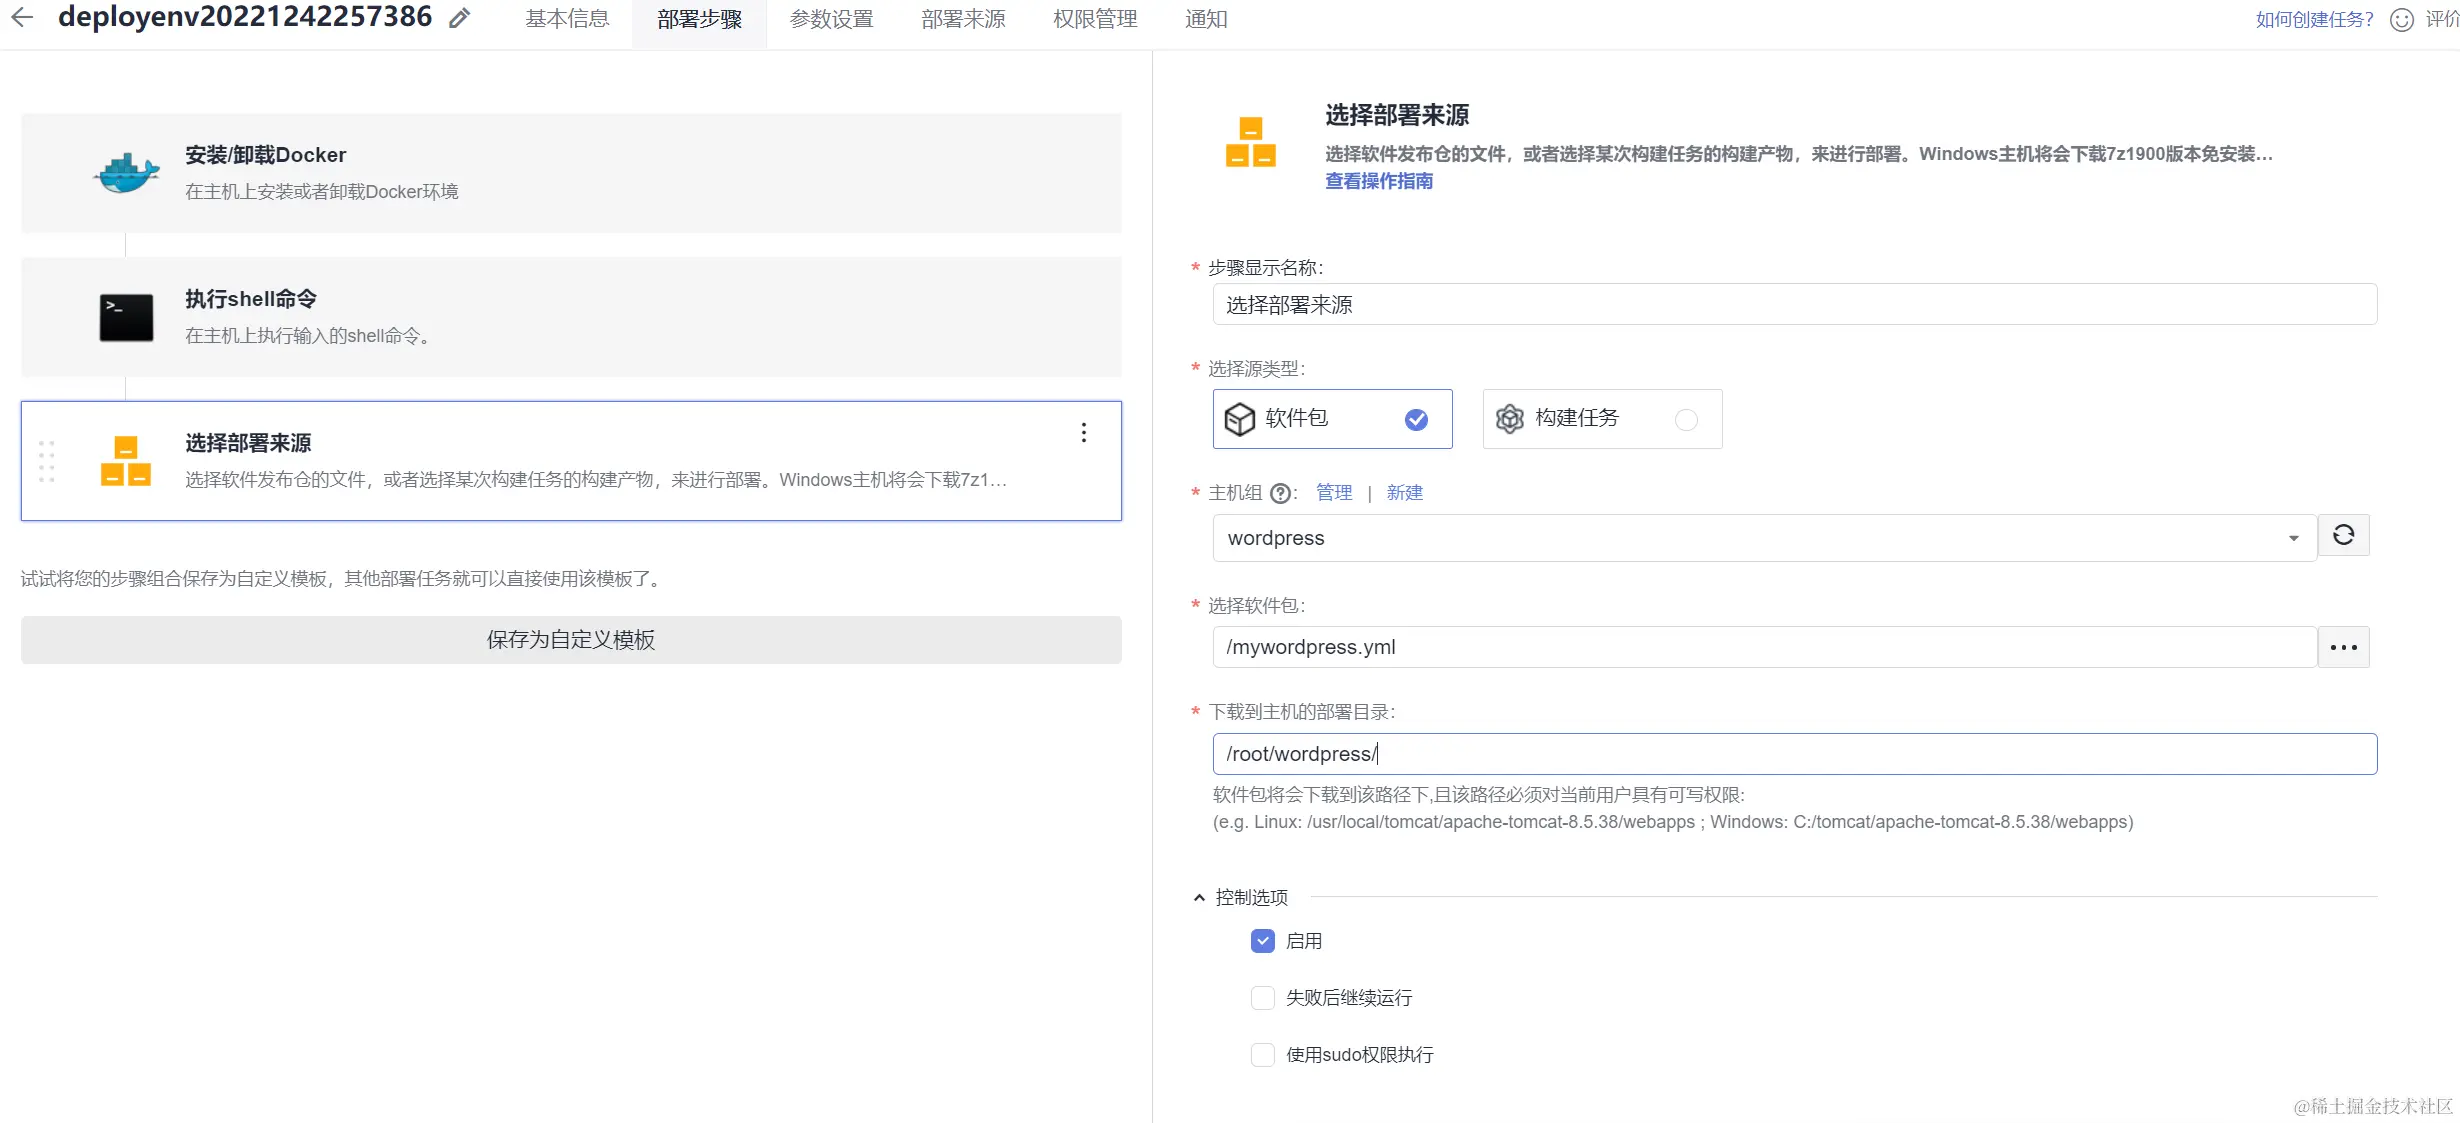Enable 失败后继续运行 checkbox
Viewport: 2460px width, 1123px height.
pyautogui.click(x=1263, y=998)
